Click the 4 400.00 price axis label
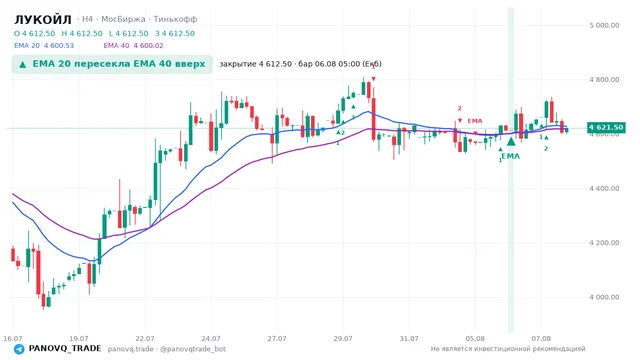This screenshot has height=360, width=640. (604, 189)
